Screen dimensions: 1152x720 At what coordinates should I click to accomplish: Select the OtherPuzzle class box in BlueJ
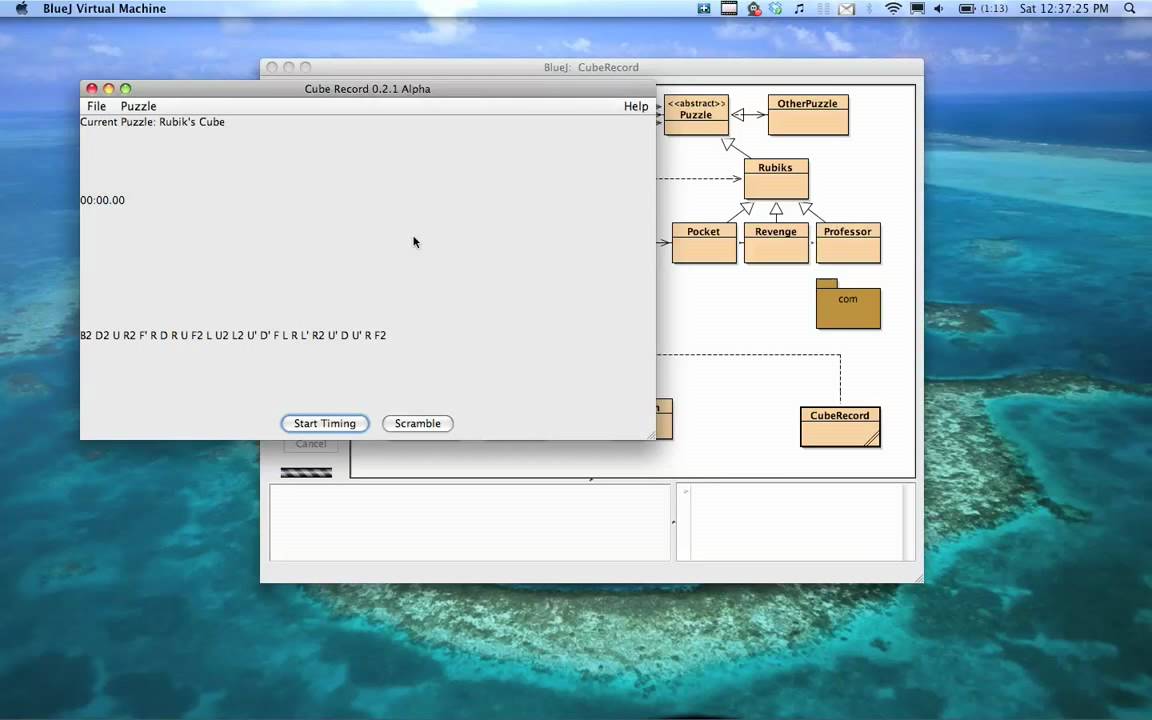pos(807,115)
